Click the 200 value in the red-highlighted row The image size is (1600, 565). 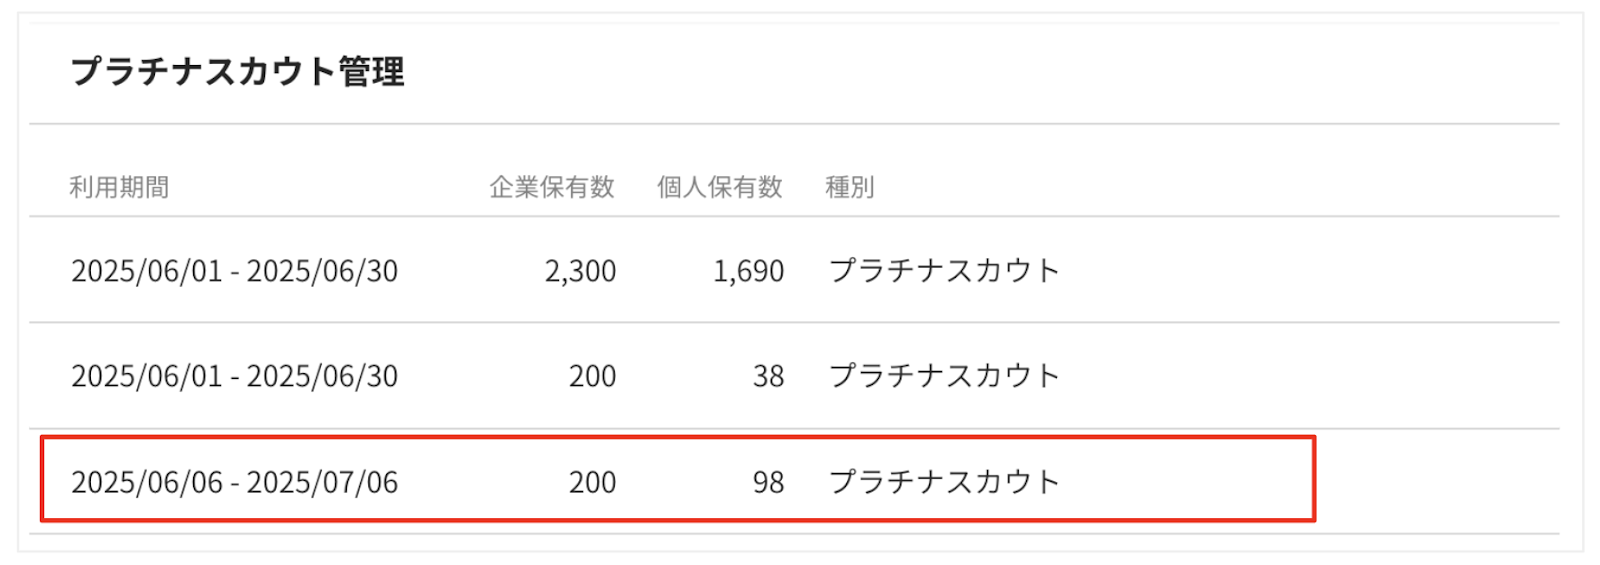(x=592, y=482)
